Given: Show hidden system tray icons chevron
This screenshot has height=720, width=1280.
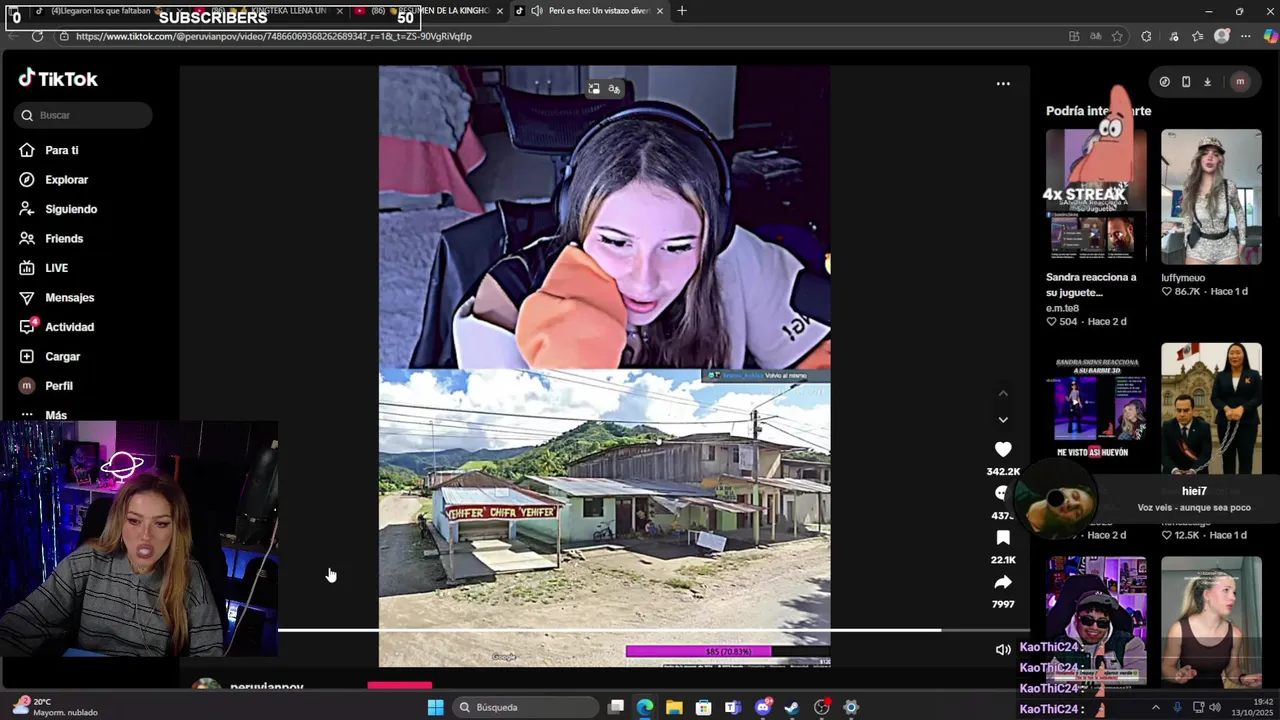Looking at the screenshot, I should click(x=1156, y=708).
